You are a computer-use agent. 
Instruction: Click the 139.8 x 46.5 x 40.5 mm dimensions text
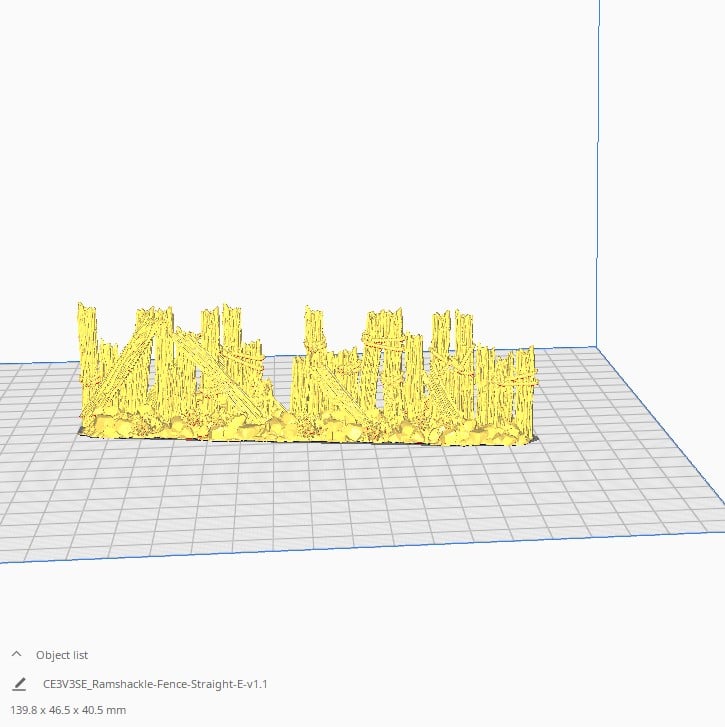68,710
